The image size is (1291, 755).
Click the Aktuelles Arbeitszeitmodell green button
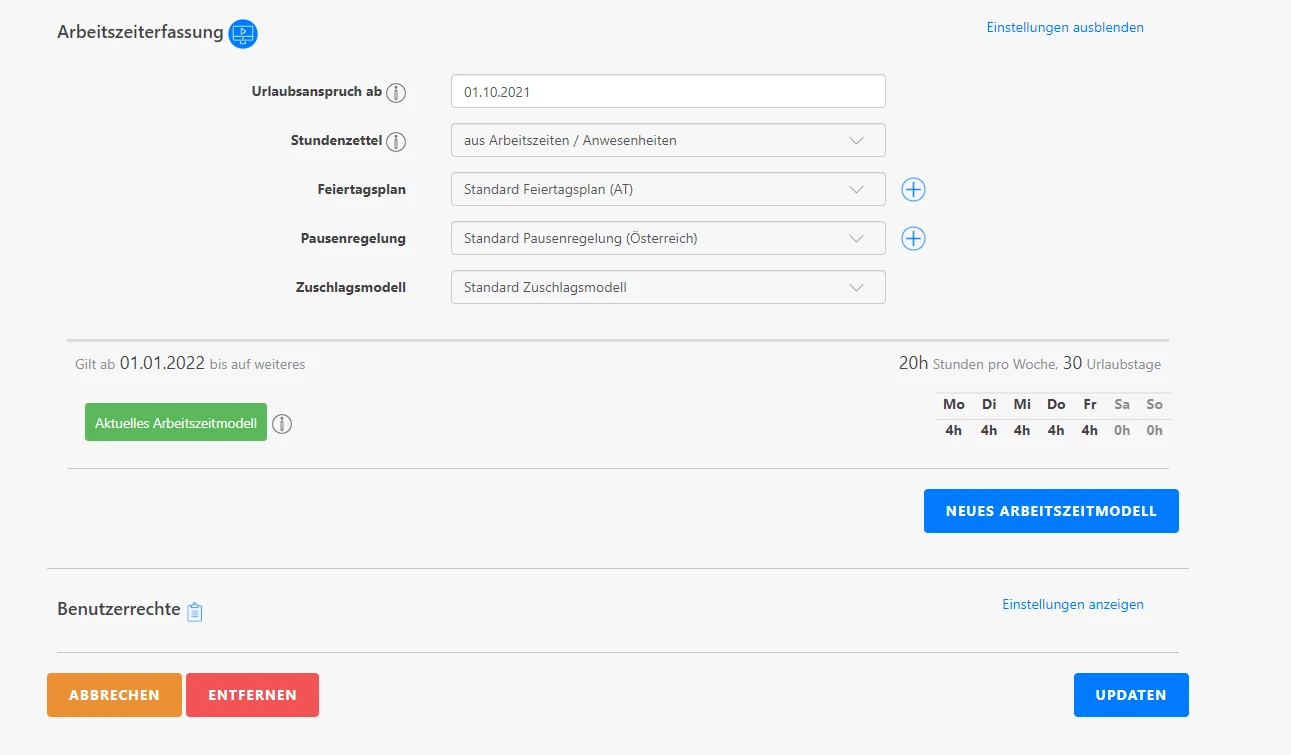click(x=176, y=423)
